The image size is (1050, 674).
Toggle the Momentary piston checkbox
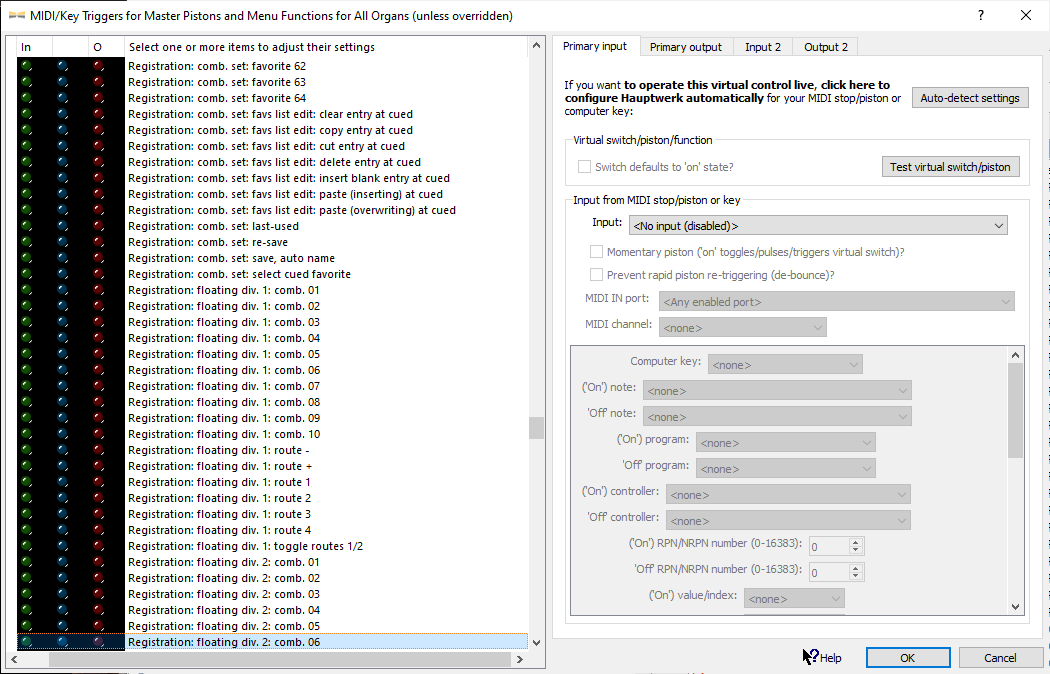(597, 252)
